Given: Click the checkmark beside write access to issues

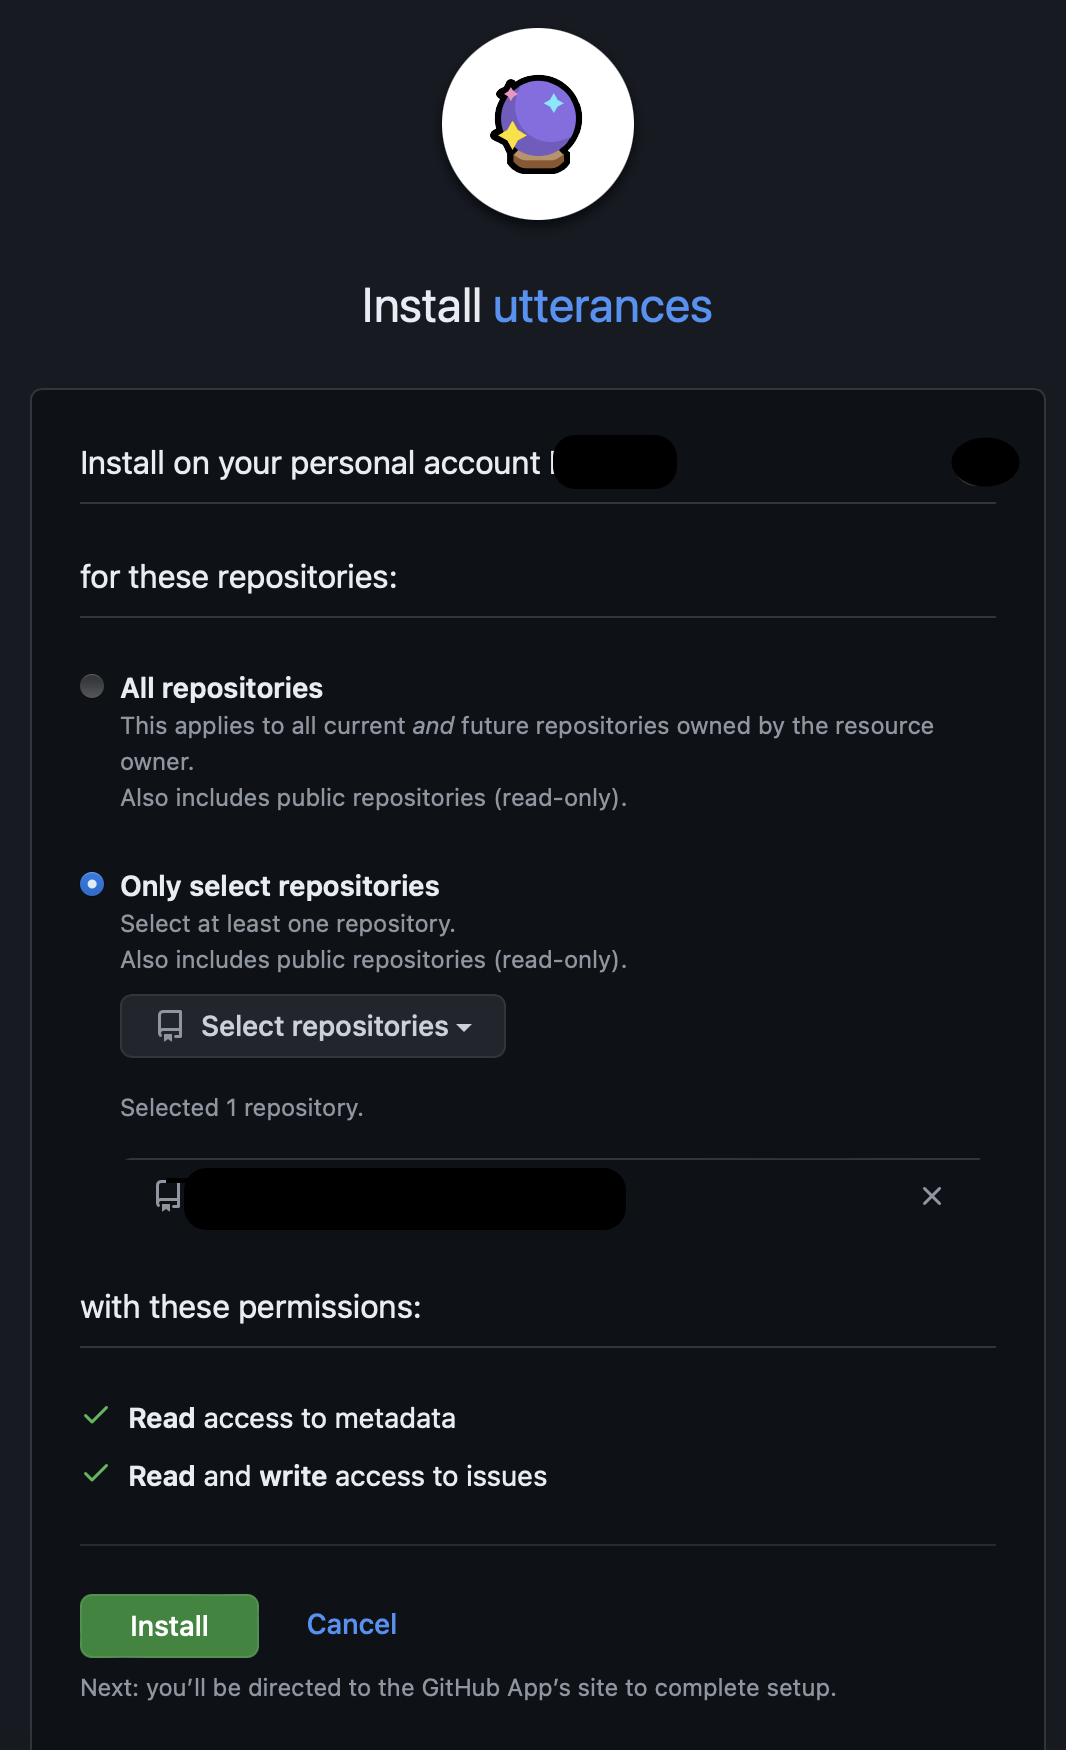Looking at the screenshot, I should (x=96, y=1474).
